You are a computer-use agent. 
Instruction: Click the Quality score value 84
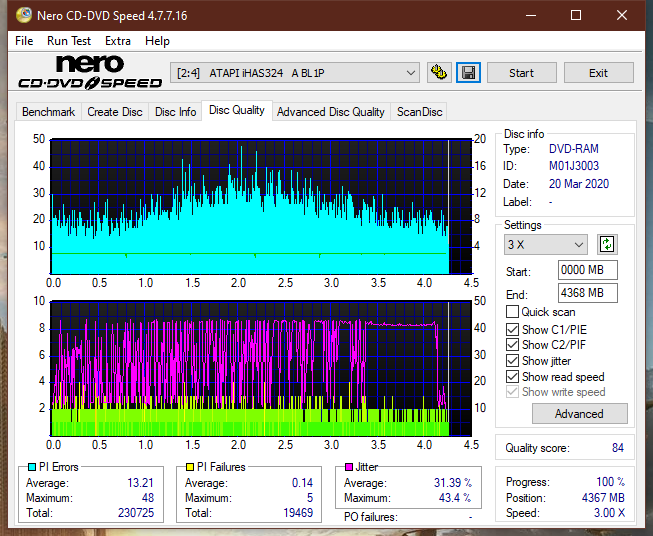618,448
